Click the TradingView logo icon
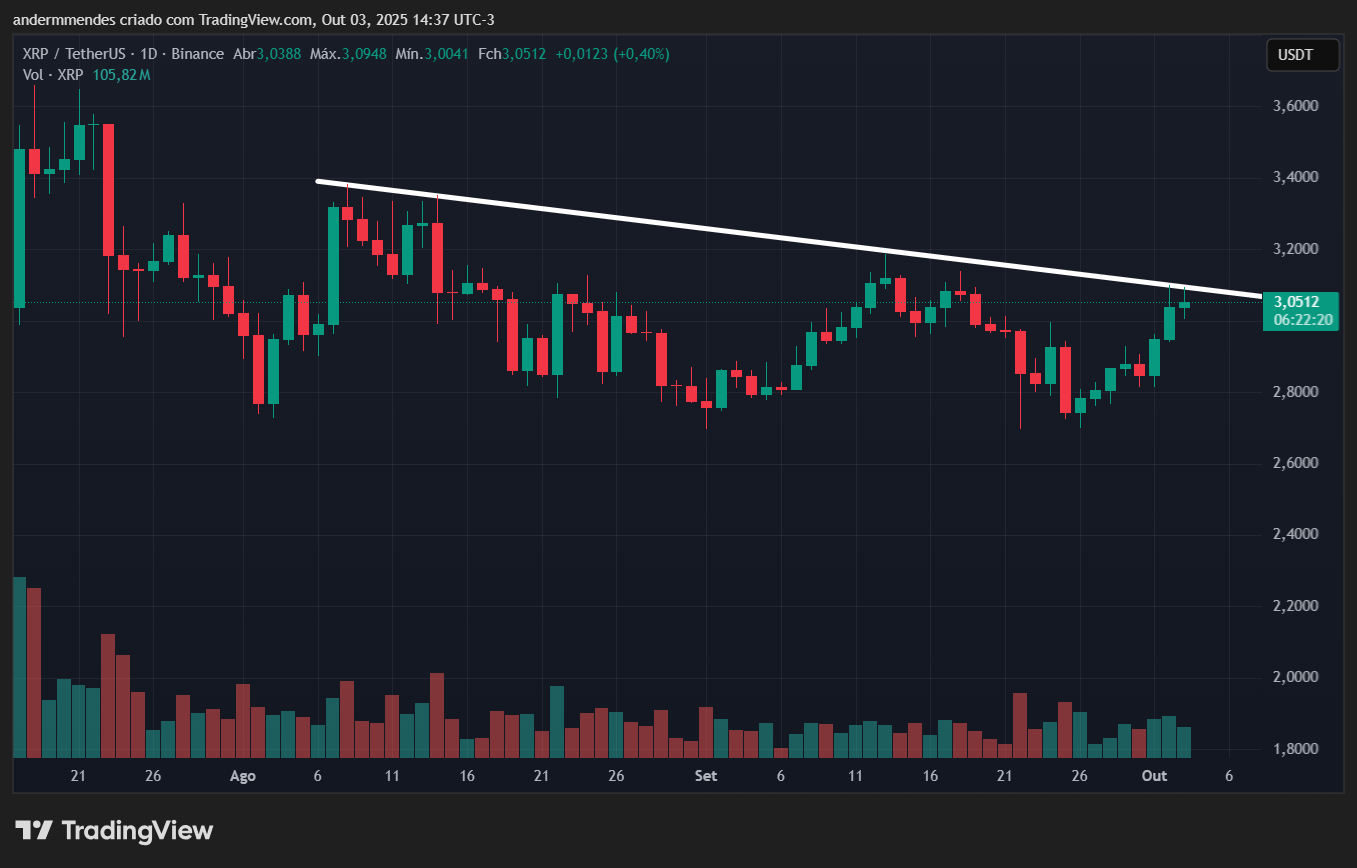The height and width of the screenshot is (868, 1357). (x=34, y=830)
